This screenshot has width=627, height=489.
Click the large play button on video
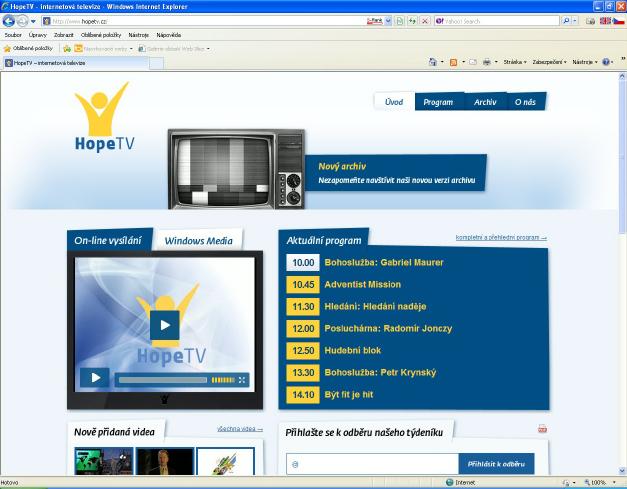click(165, 325)
